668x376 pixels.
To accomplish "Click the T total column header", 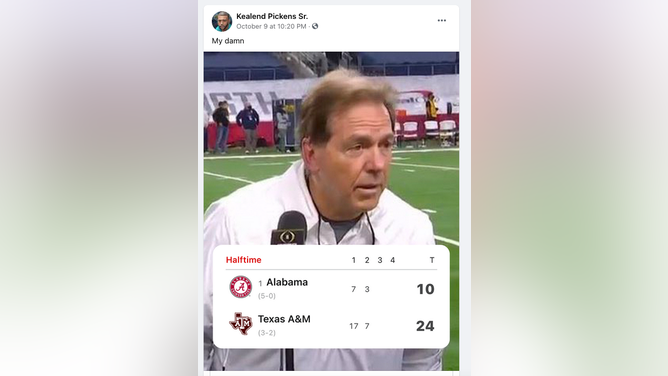I will click(432, 260).
